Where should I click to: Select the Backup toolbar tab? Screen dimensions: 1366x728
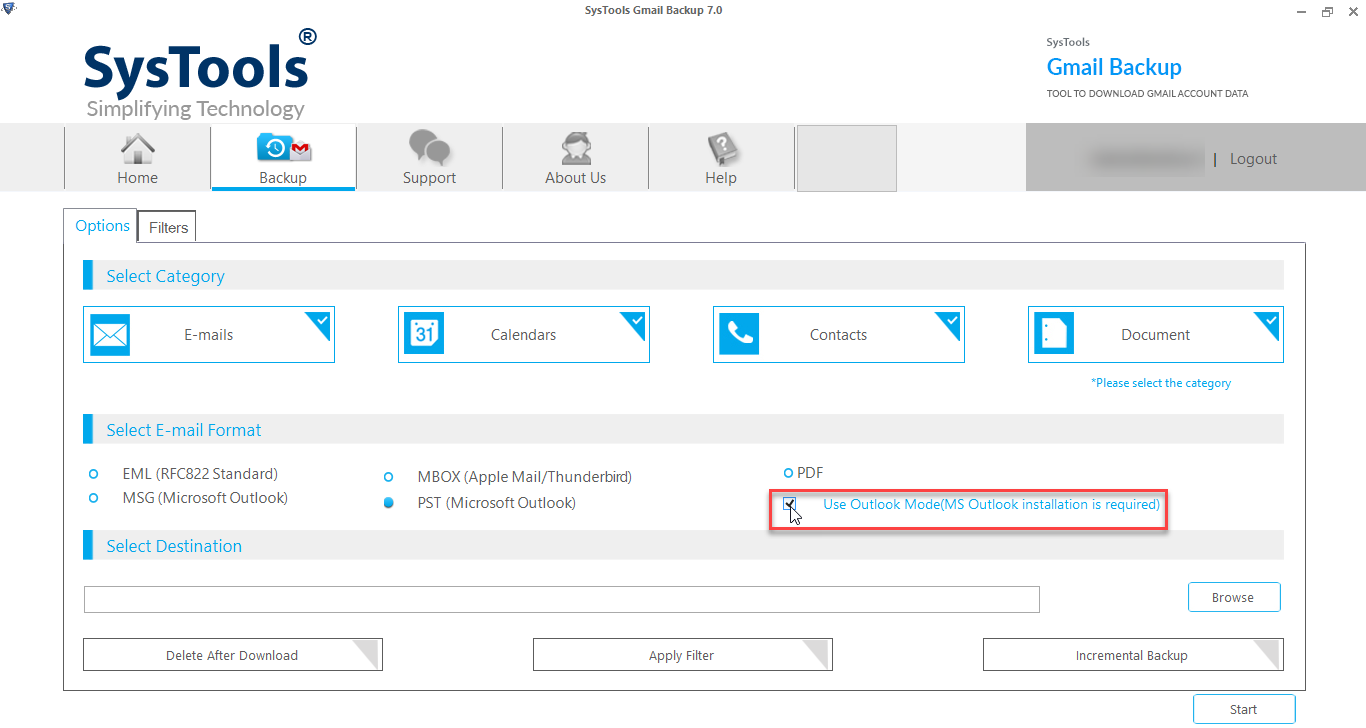click(283, 158)
